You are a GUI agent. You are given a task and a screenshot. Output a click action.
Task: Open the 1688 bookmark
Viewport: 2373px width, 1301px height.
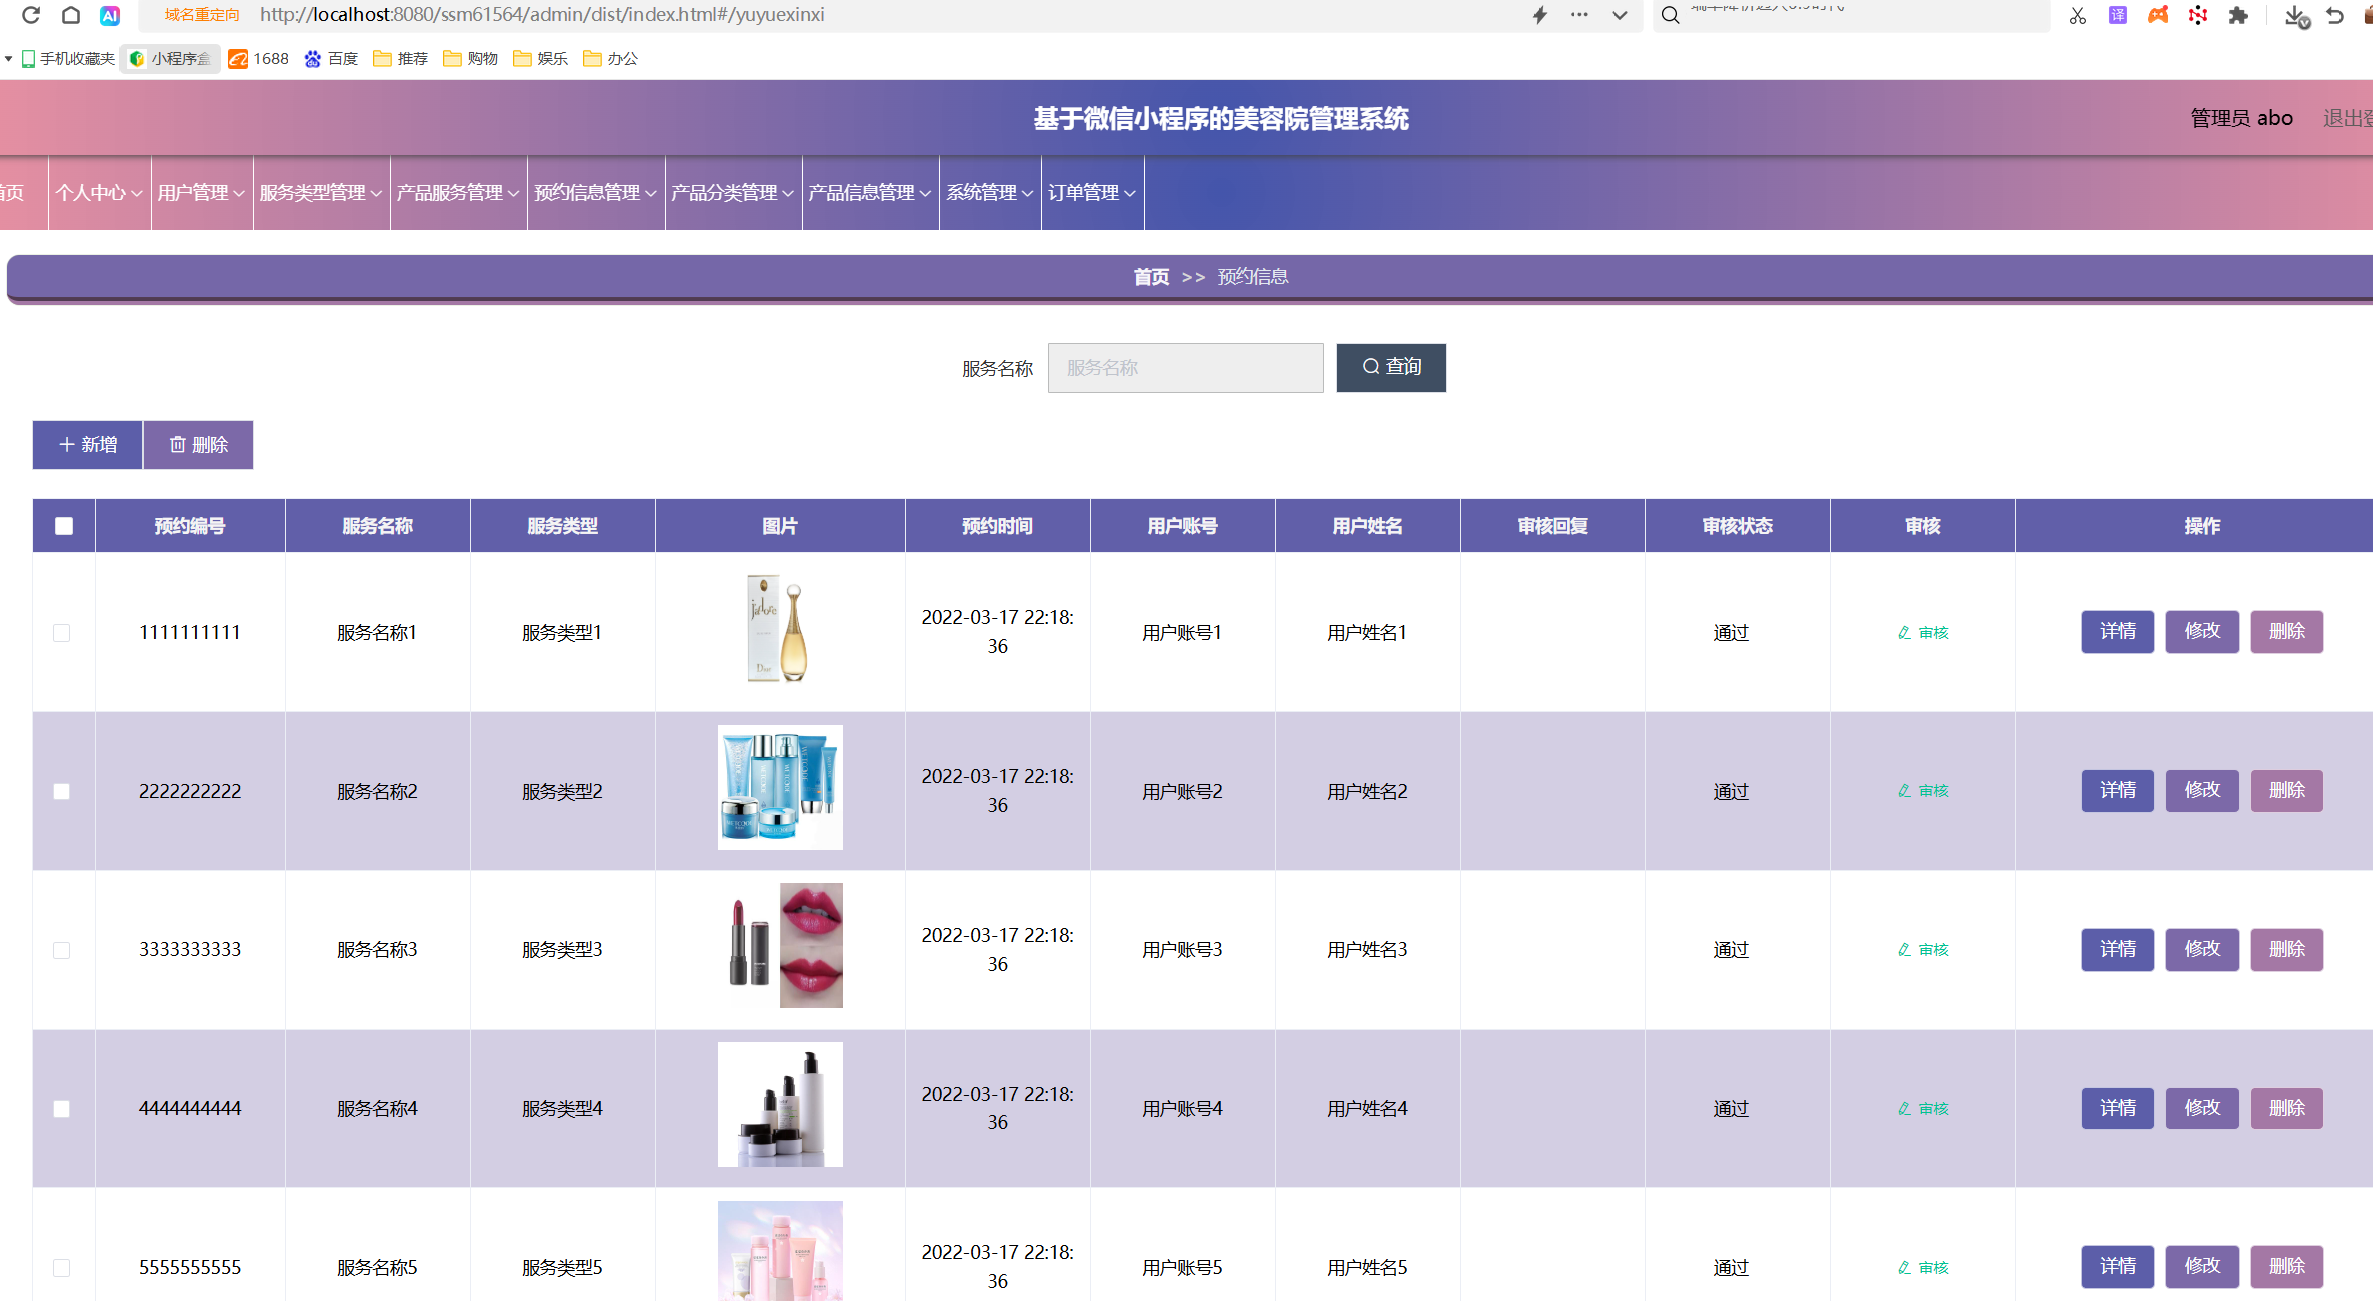tap(258, 59)
